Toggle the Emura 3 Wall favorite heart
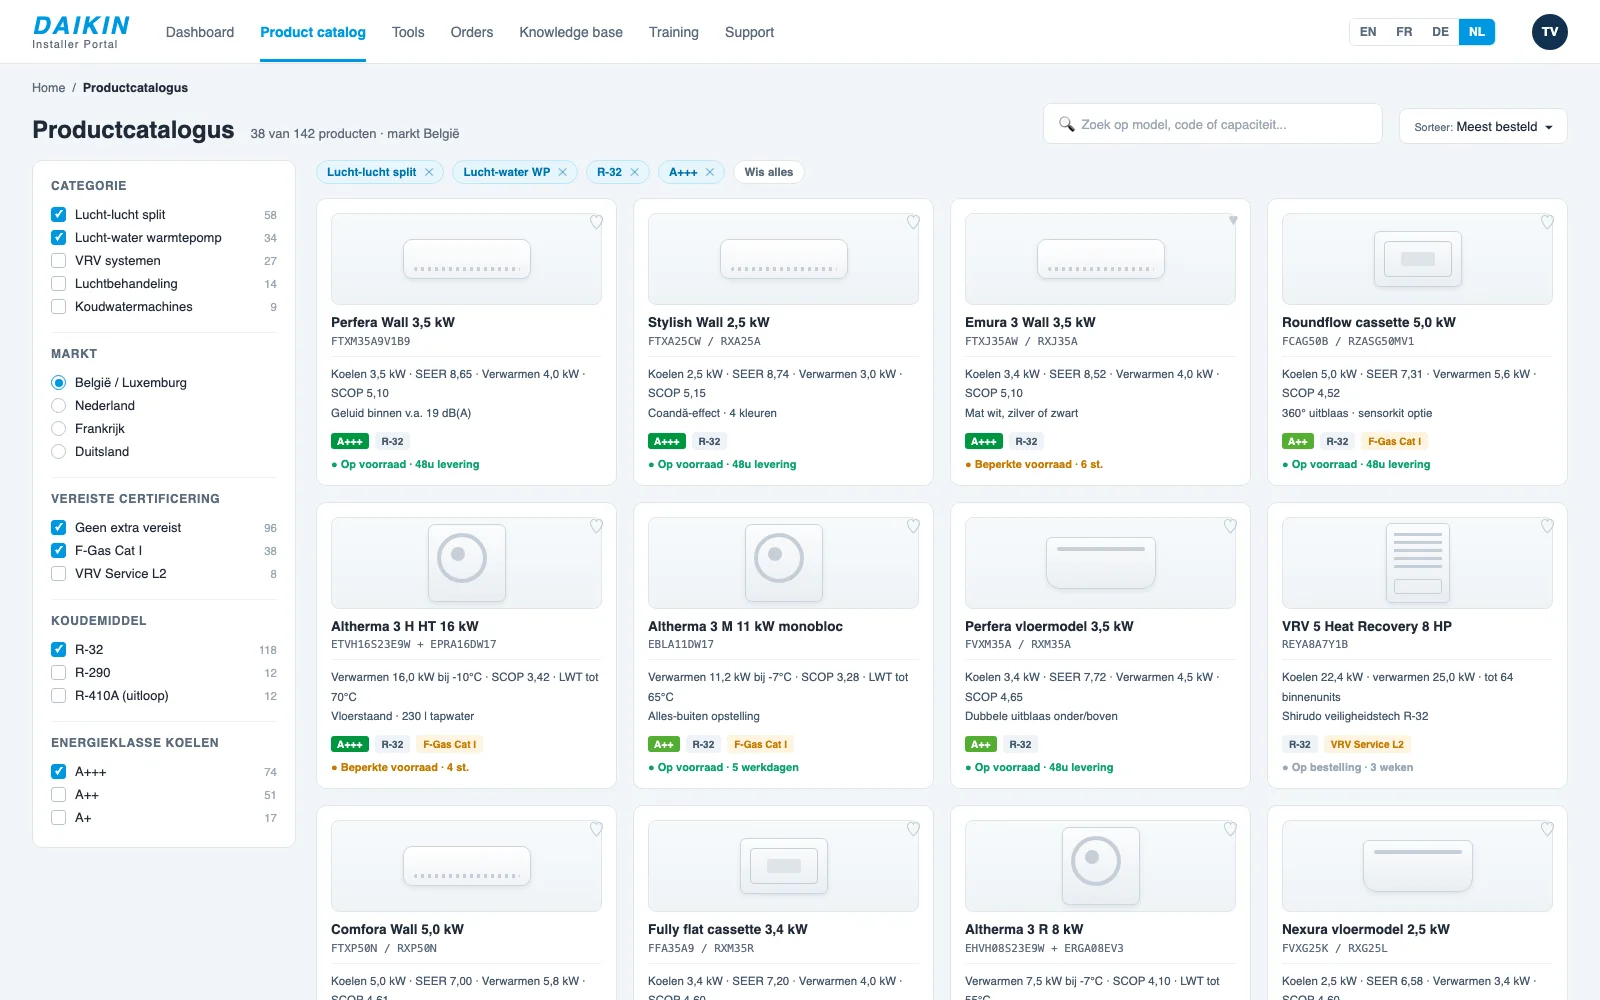Viewport: 1600px width, 1000px height. pos(1233,221)
